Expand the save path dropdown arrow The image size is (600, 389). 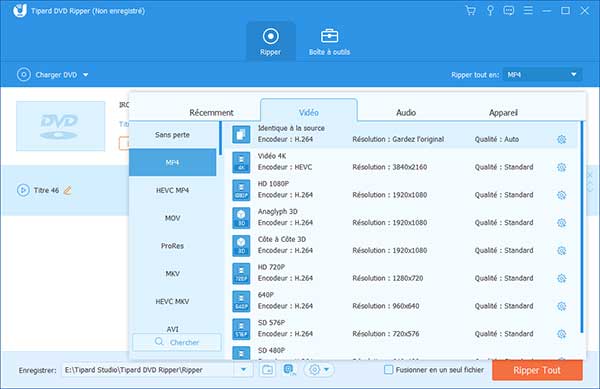tap(243, 370)
